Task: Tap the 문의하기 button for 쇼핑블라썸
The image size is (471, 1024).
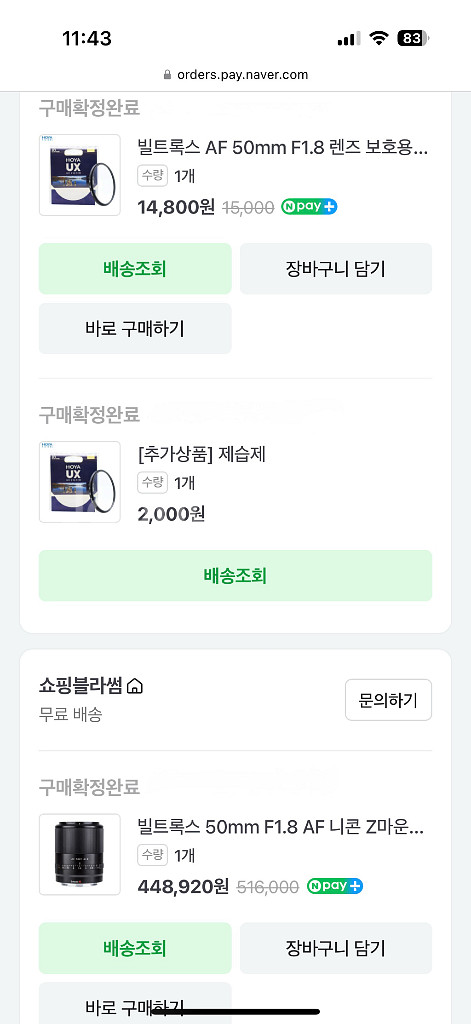Action: pyautogui.click(x=389, y=700)
